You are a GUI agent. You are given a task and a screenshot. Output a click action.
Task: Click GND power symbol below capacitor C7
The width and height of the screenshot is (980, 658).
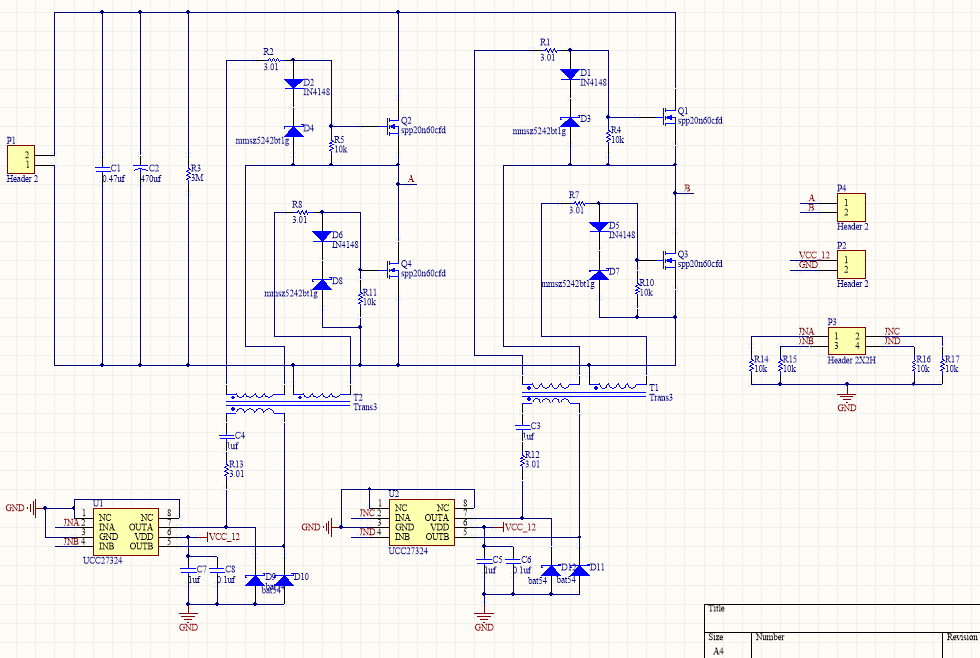[x=188, y=620]
